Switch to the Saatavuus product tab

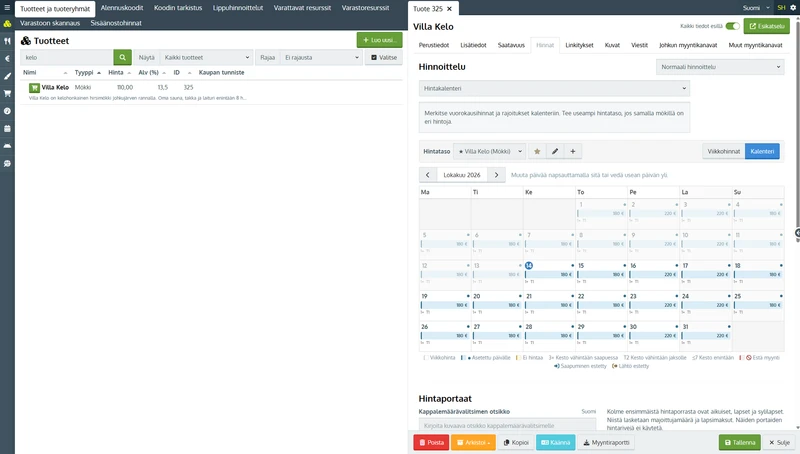click(511, 45)
